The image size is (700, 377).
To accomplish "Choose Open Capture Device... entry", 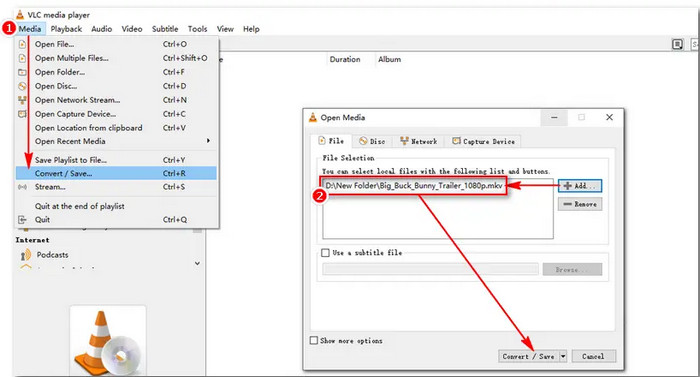I will pos(116,114).
